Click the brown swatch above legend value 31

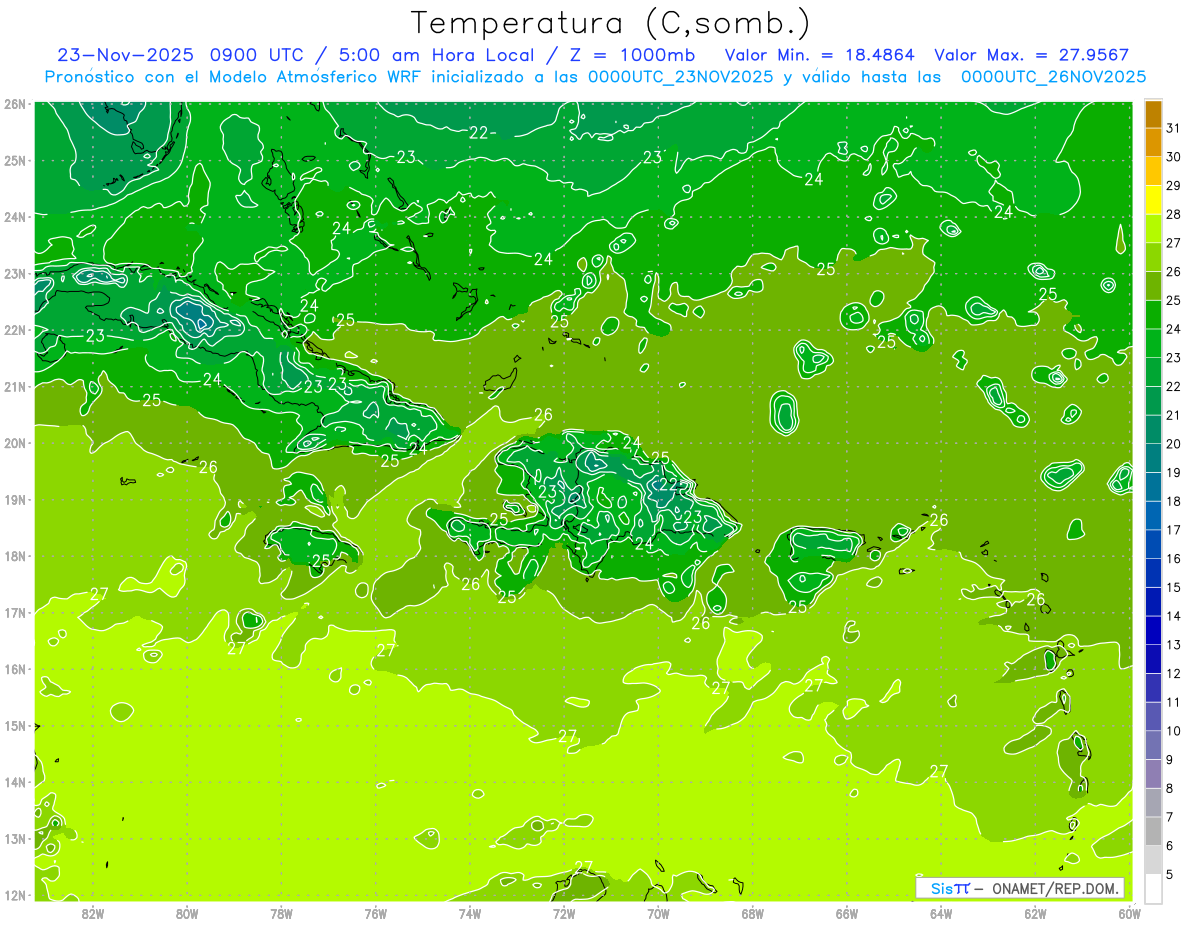(x=1153, y=113)
